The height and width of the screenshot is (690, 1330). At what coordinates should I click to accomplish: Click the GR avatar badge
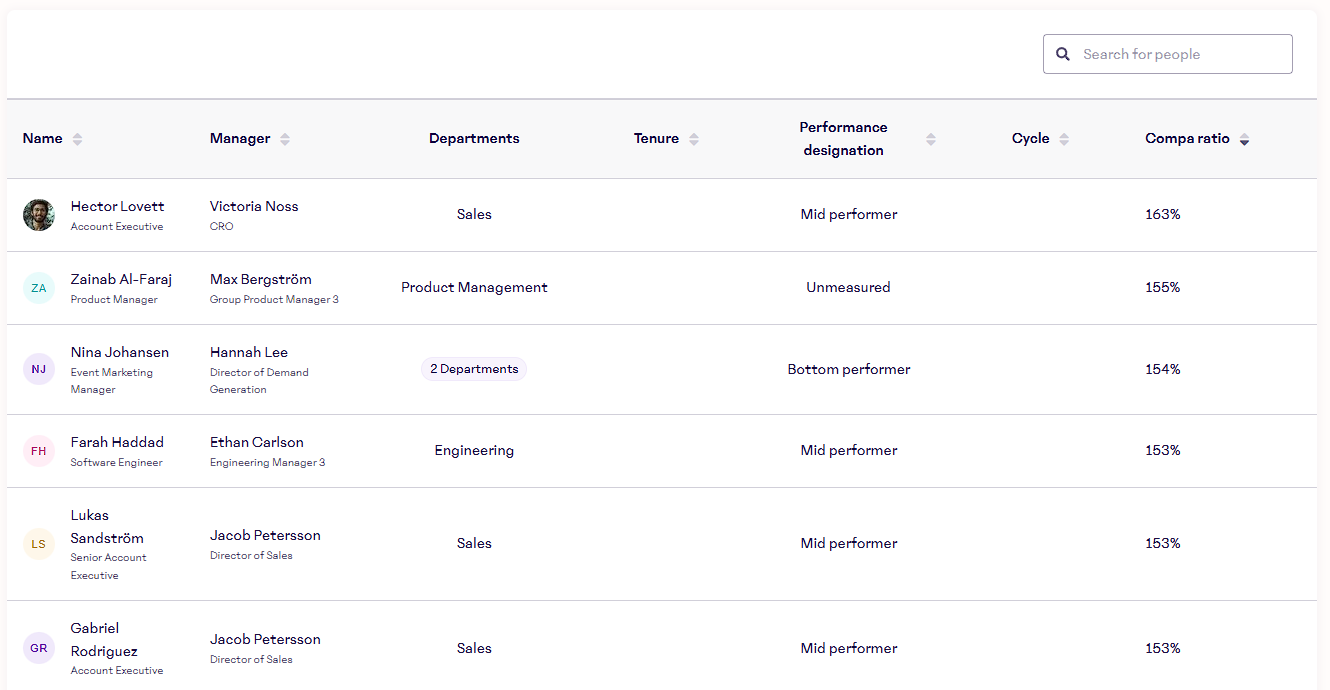[x=39, y=648]
